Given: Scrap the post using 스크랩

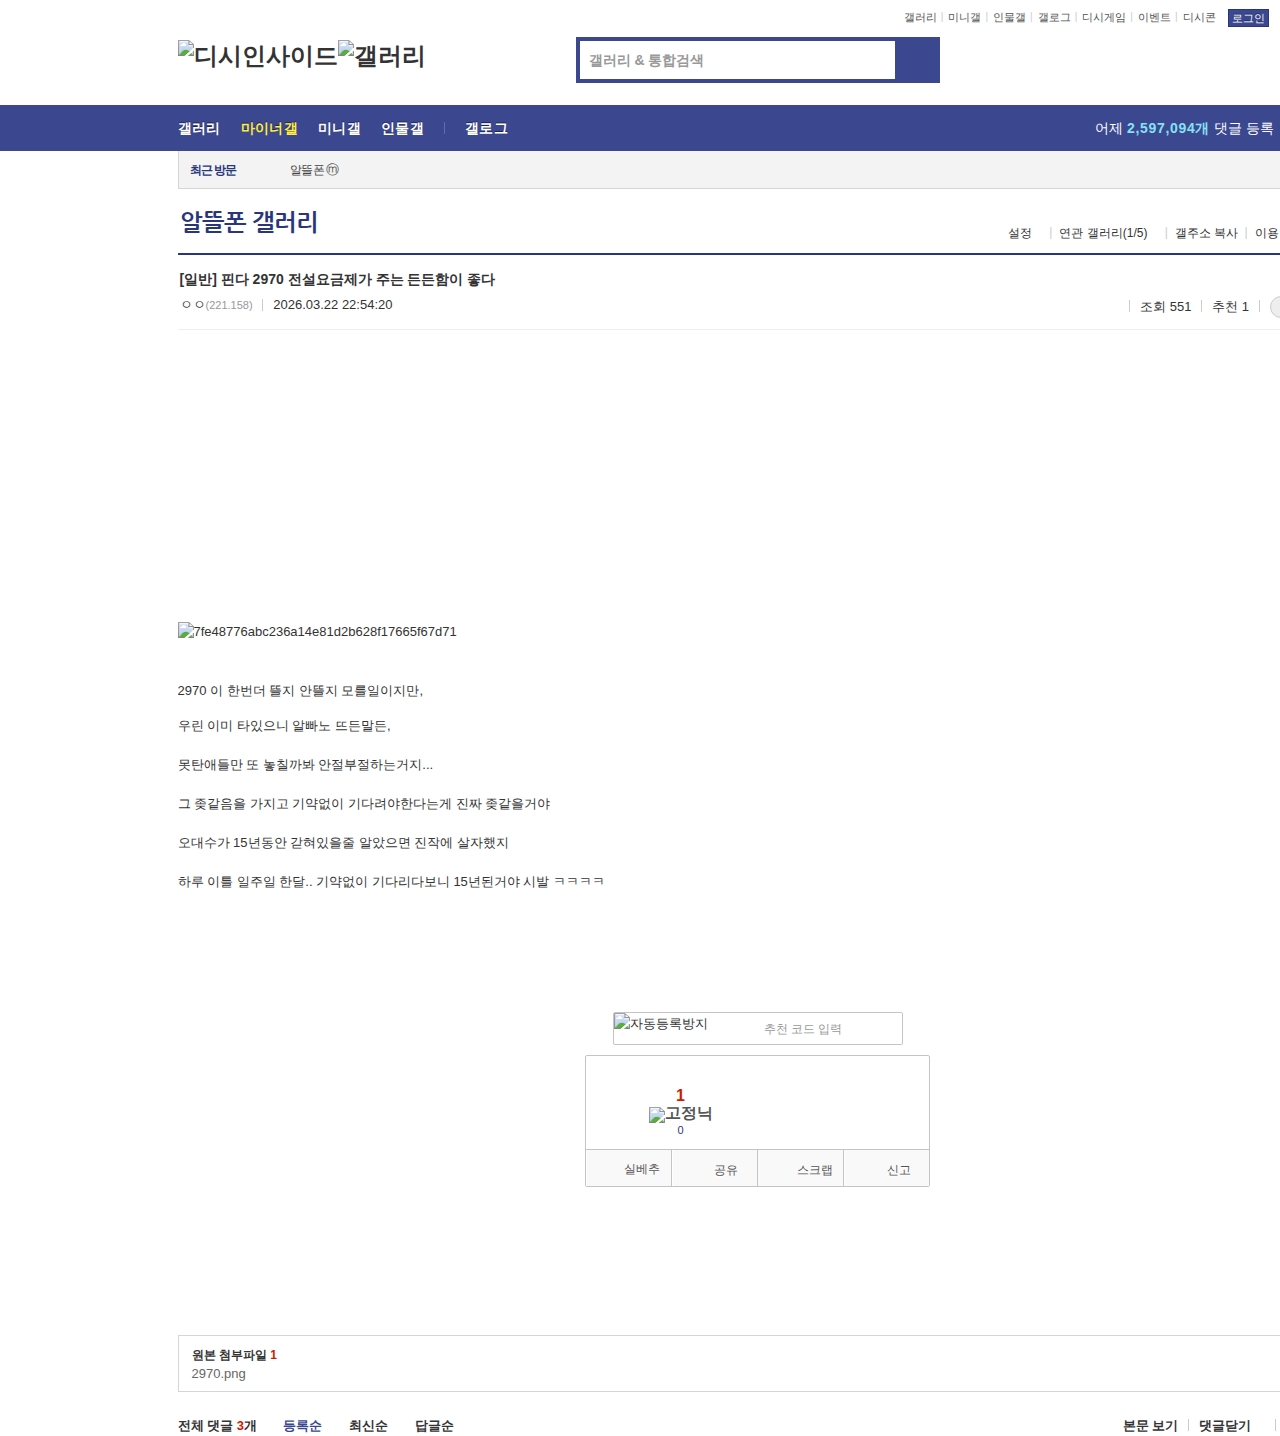Looking at the screenshot, I should tap(814, 1169).
